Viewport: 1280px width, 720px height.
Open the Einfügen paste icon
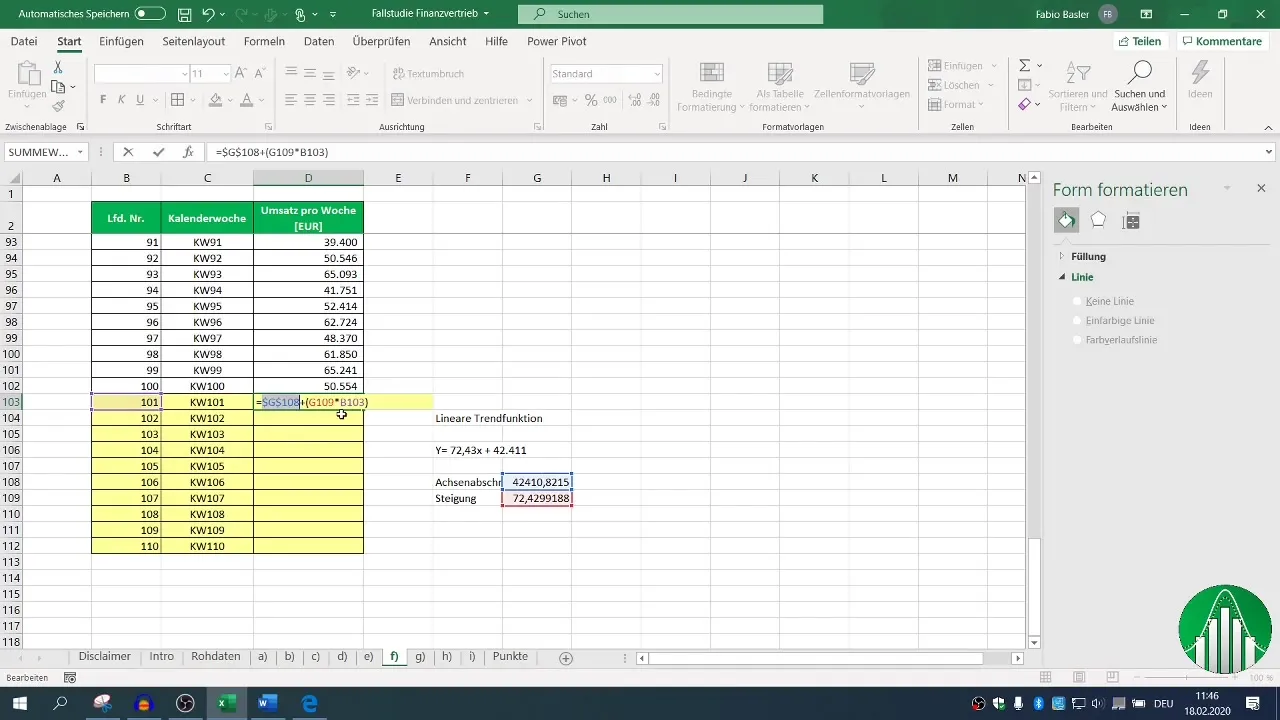(28, 74)
